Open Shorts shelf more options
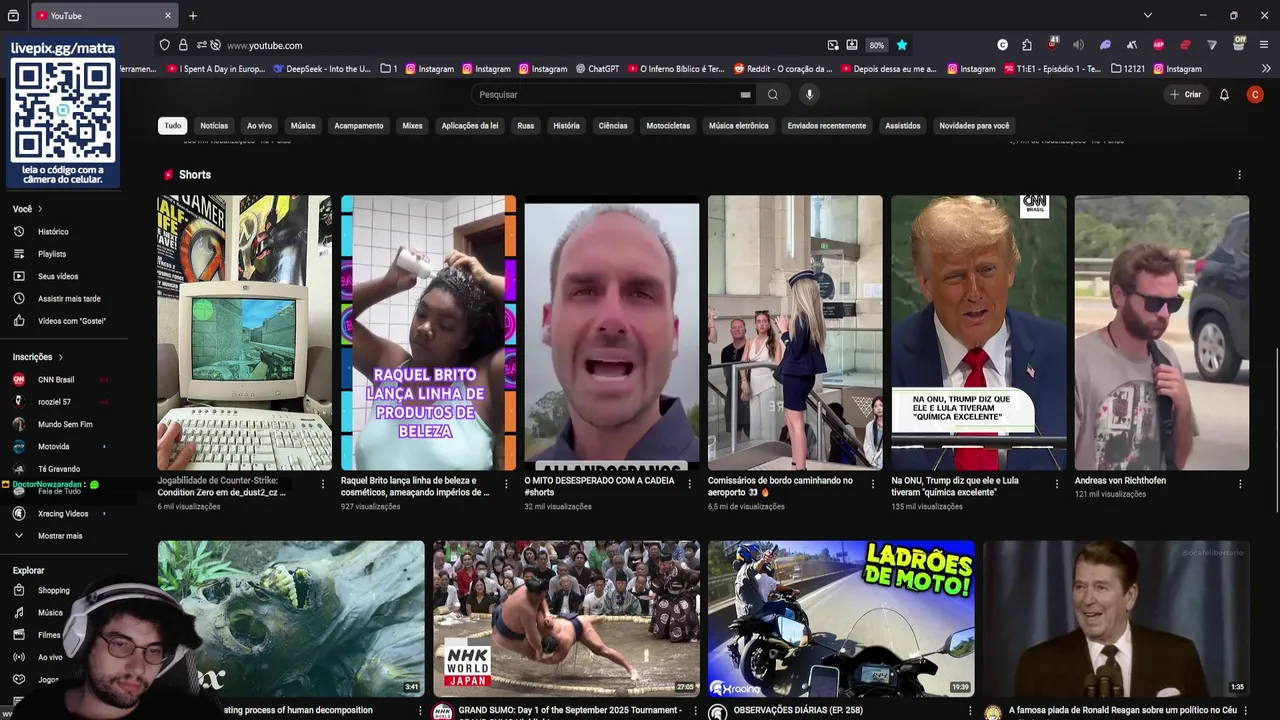The image size is (1280, 720). [1239, 175]
